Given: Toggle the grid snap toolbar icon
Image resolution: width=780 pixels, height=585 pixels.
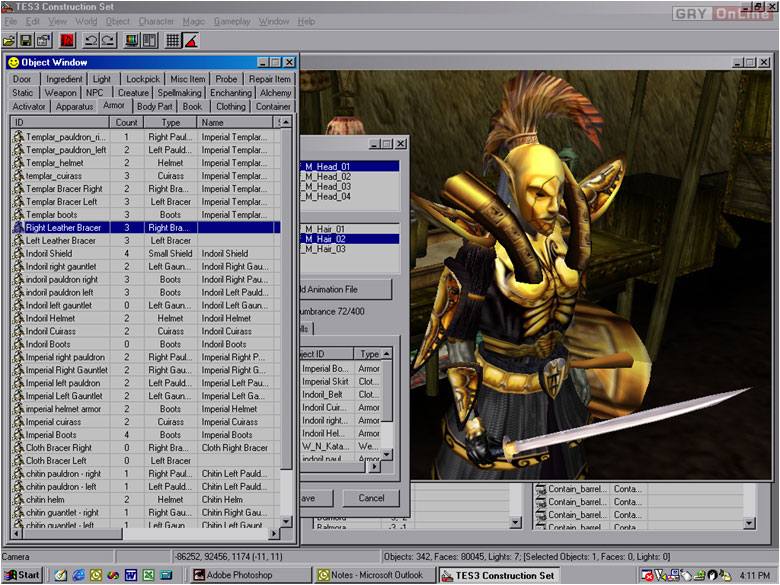Looking at the screenshot, I should [x=173, y=41].
